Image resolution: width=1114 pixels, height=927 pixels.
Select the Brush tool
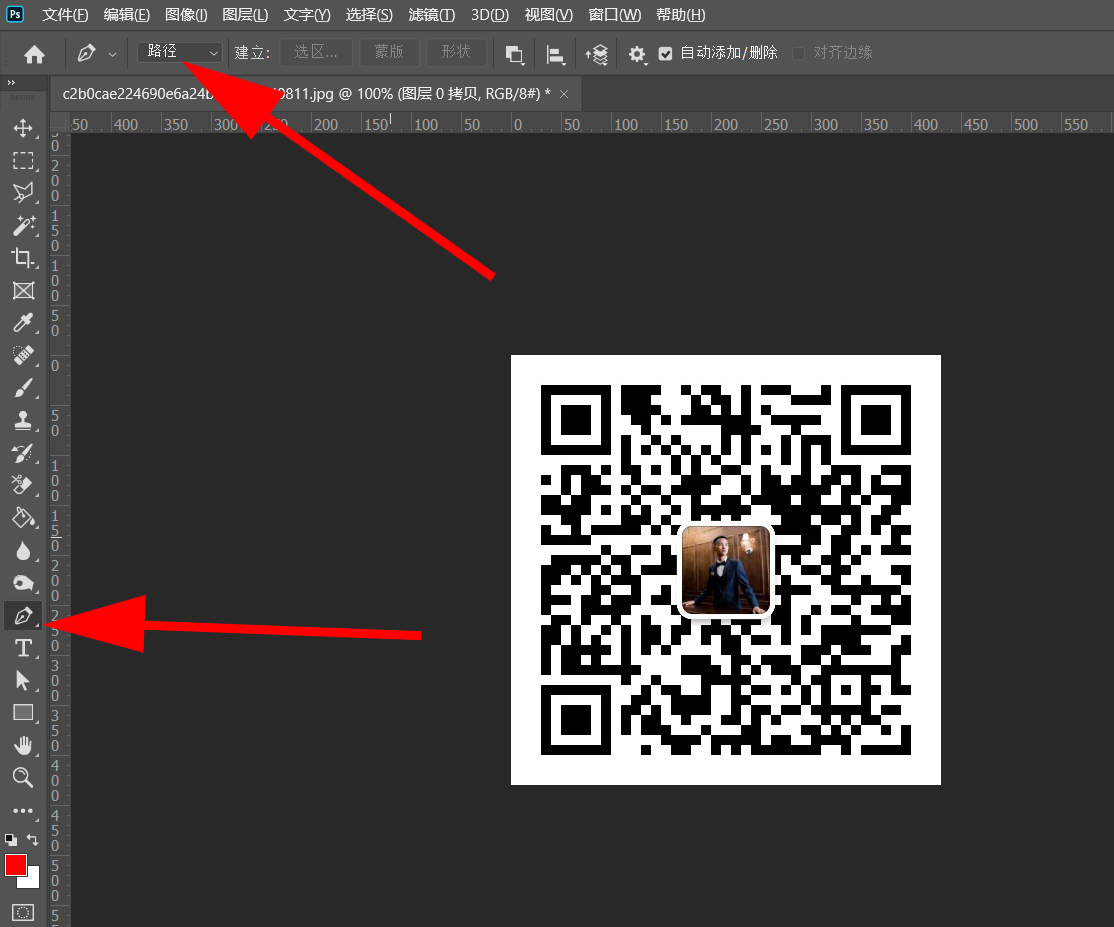(x=22, y=387)
